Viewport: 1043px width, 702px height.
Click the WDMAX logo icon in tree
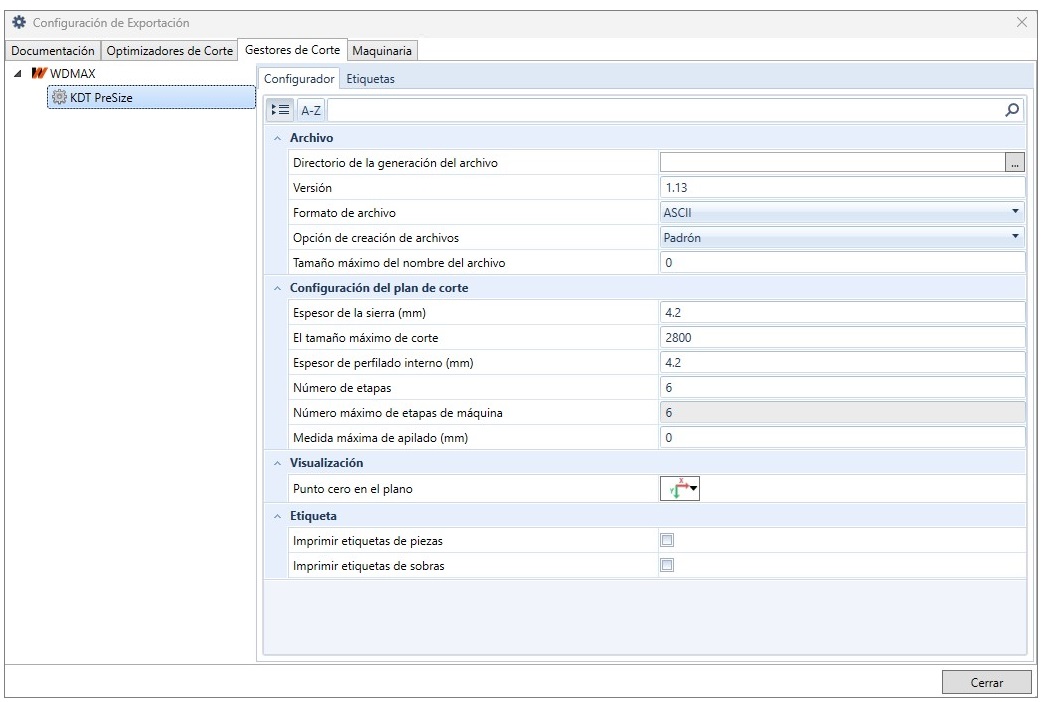39,73
